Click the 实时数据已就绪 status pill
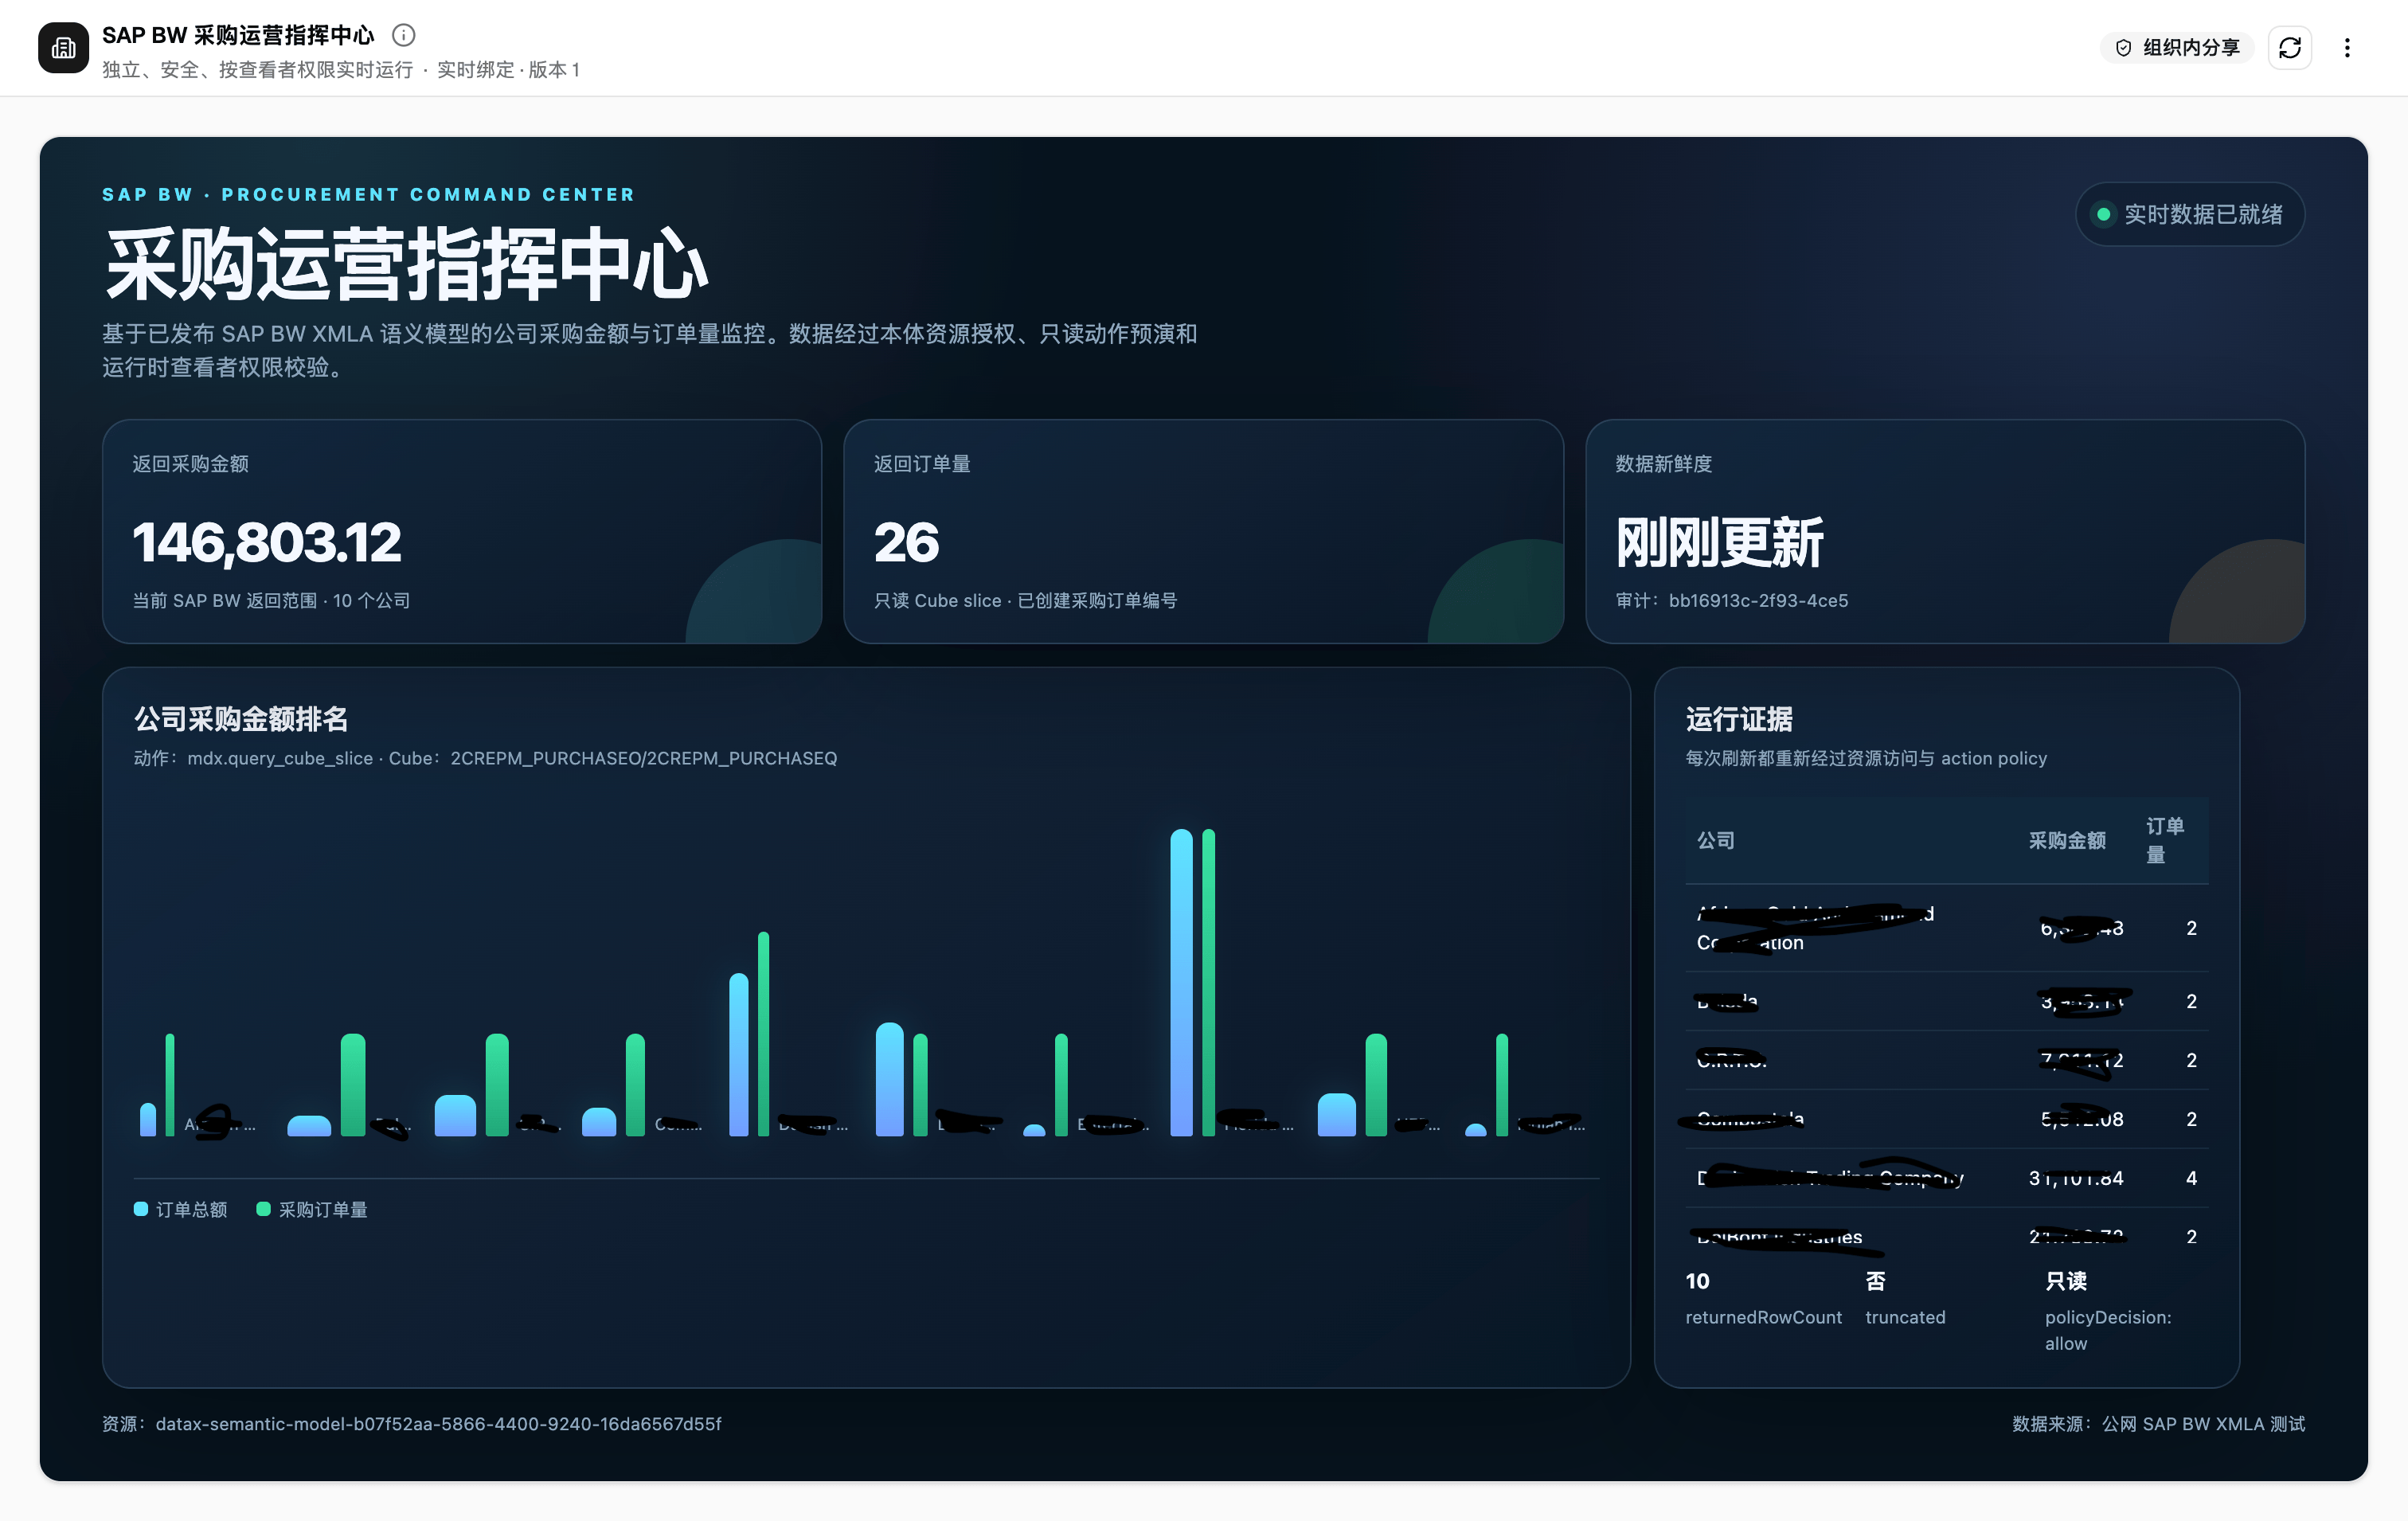This screenshot has height=1521, width=2408. click(2189, 214)
